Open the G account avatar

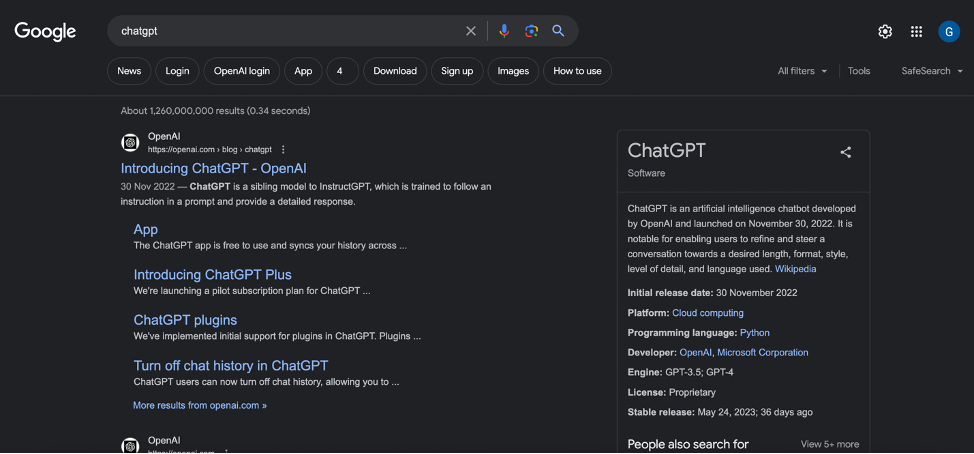tap(949, 32)
